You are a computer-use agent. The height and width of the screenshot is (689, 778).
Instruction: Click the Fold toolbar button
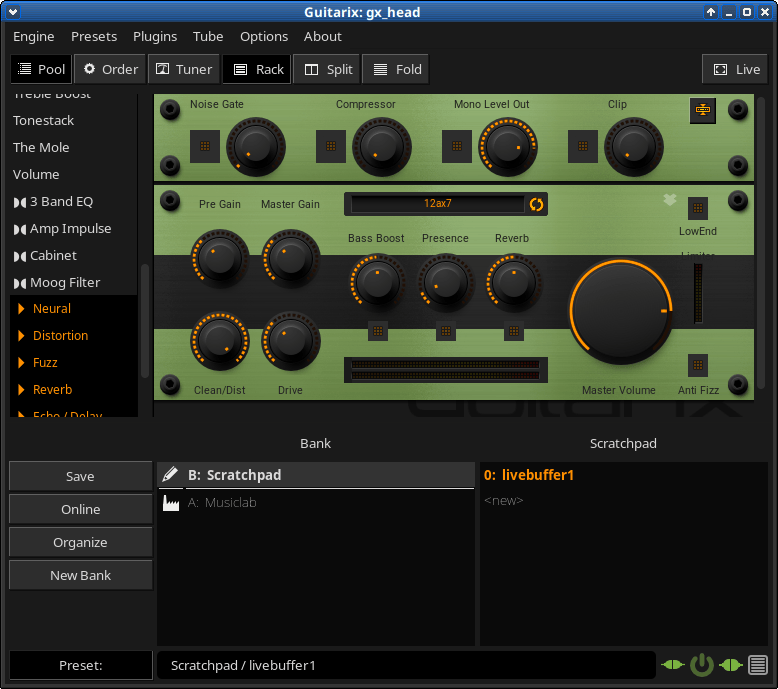pos(396,69)
